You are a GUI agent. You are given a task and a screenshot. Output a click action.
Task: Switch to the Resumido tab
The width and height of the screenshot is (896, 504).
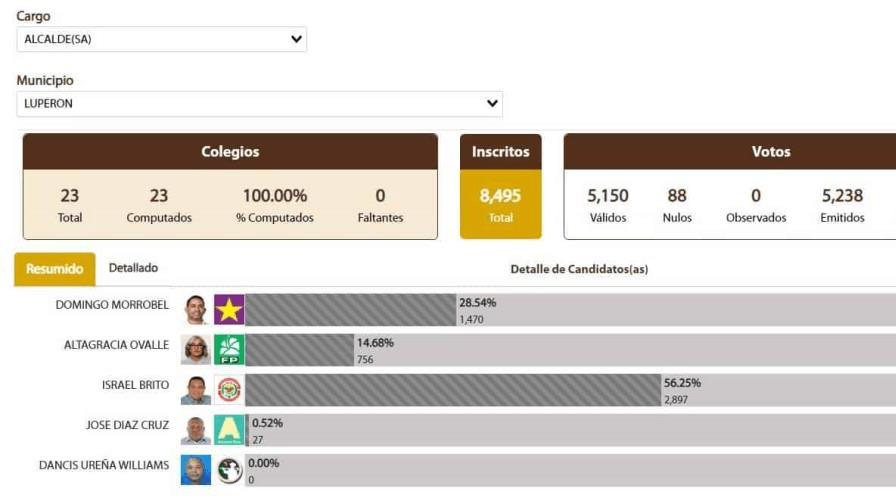pos(55,269)
